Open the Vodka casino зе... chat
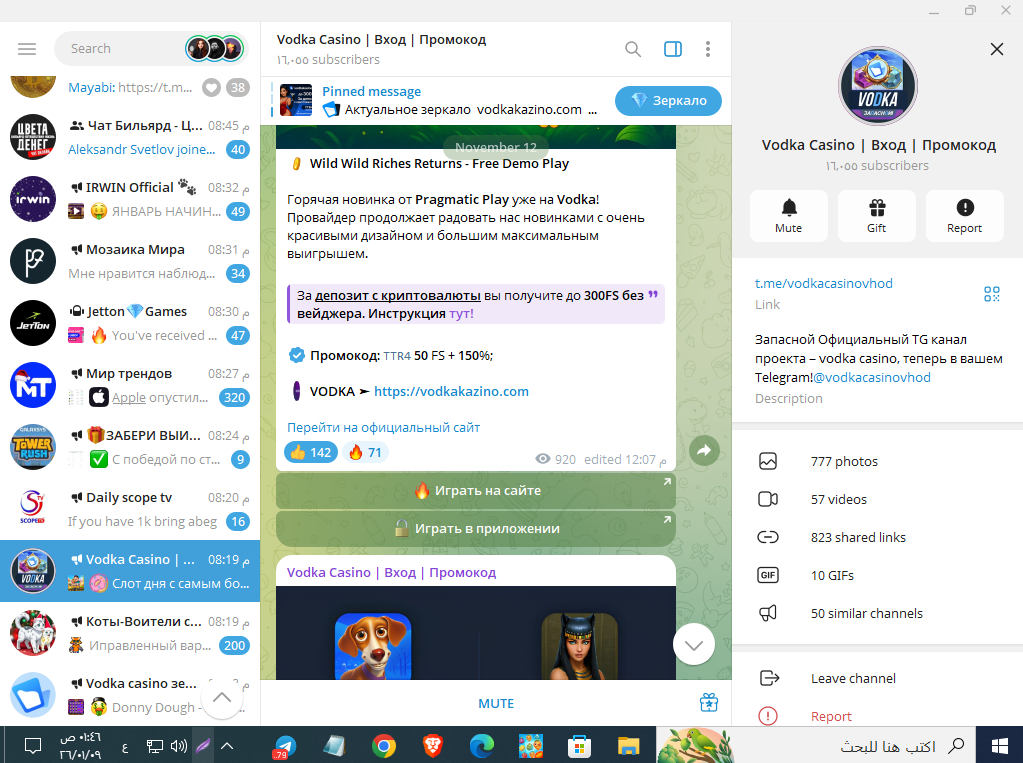1023x763 pixels. tap(130, 695)
